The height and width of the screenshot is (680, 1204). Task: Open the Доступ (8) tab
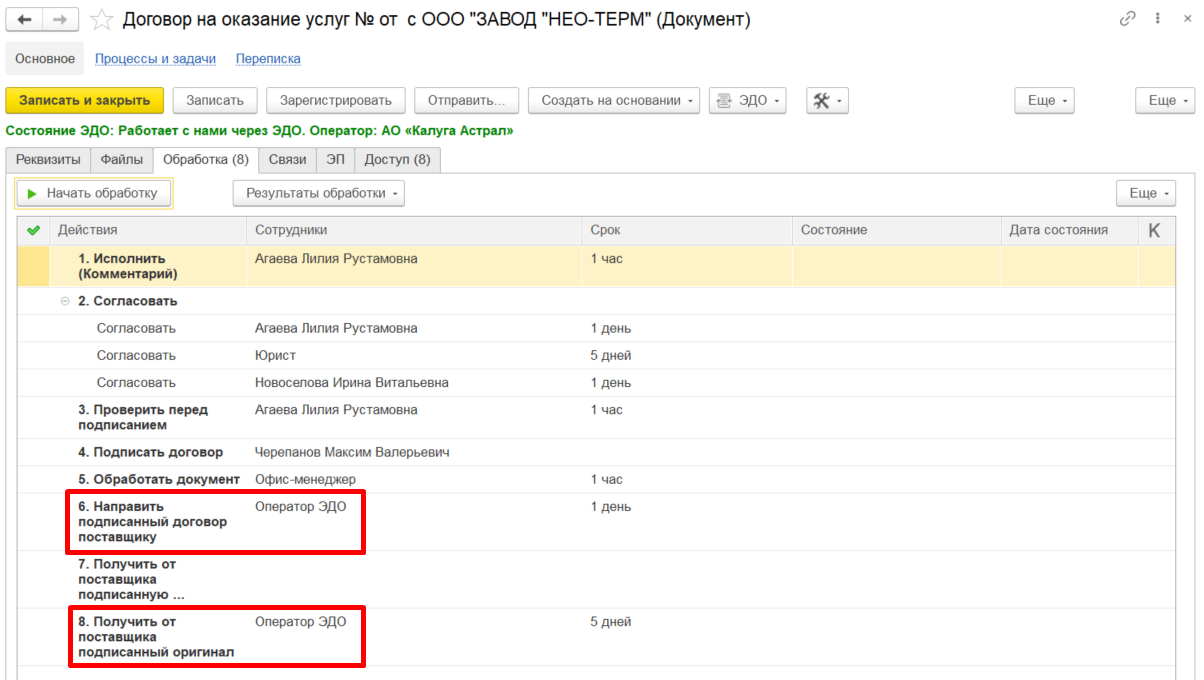[397, 159]
